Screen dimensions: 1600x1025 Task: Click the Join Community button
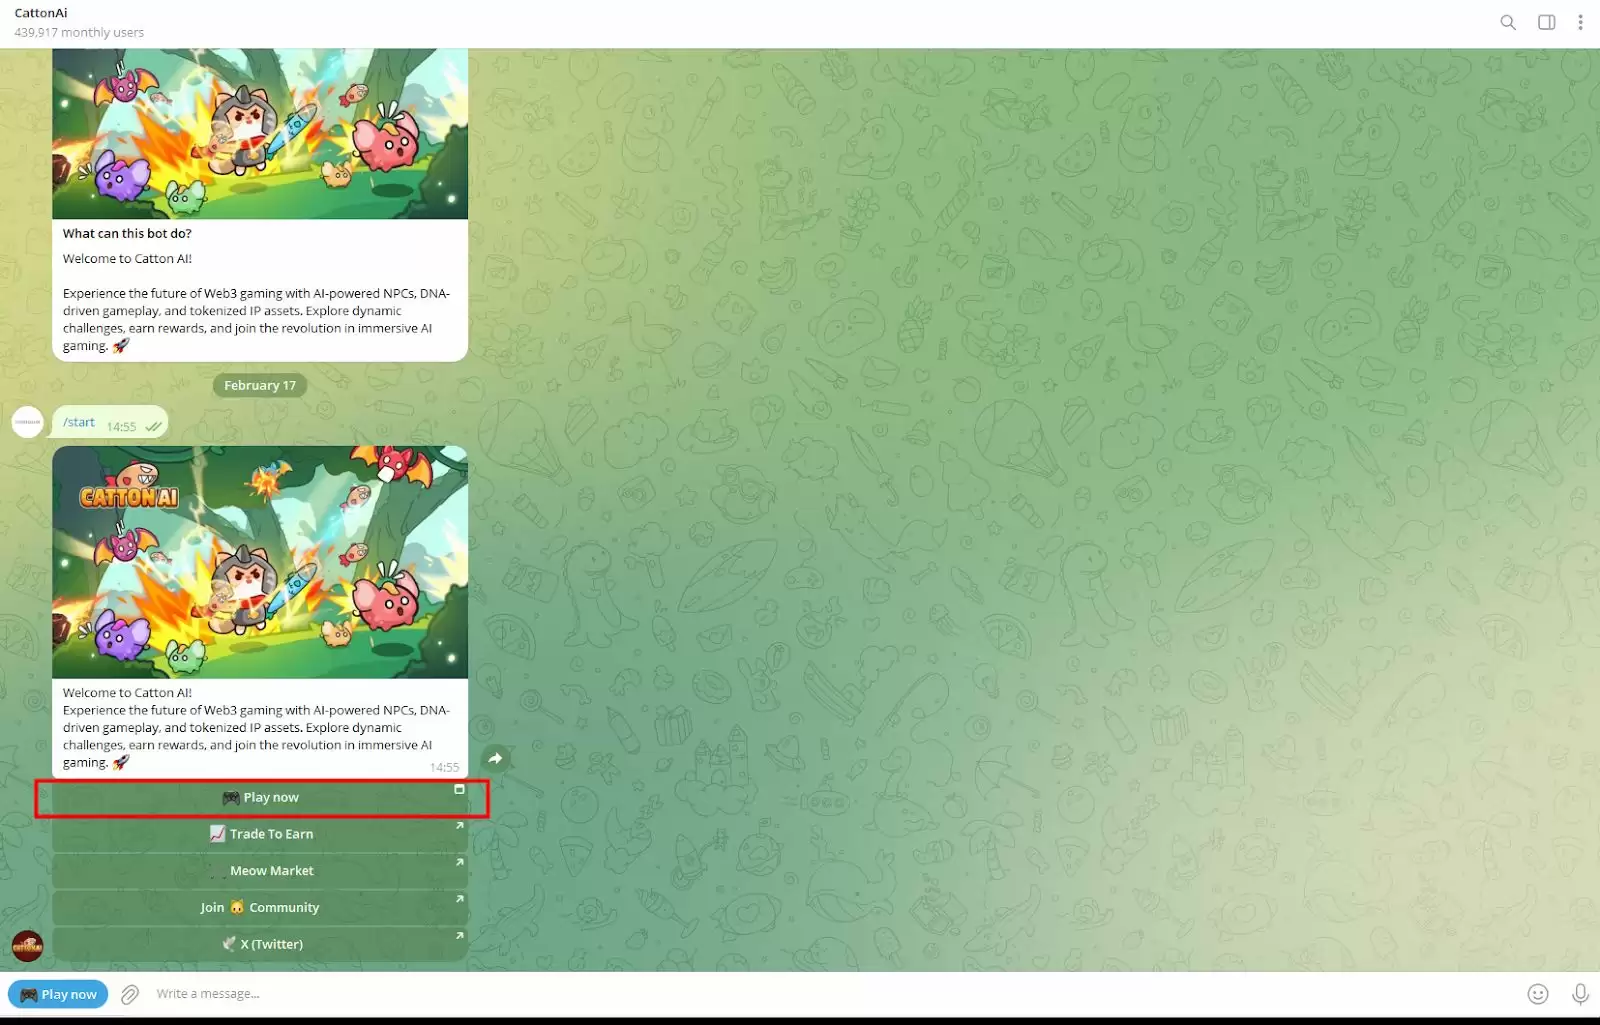pos(260,907)
